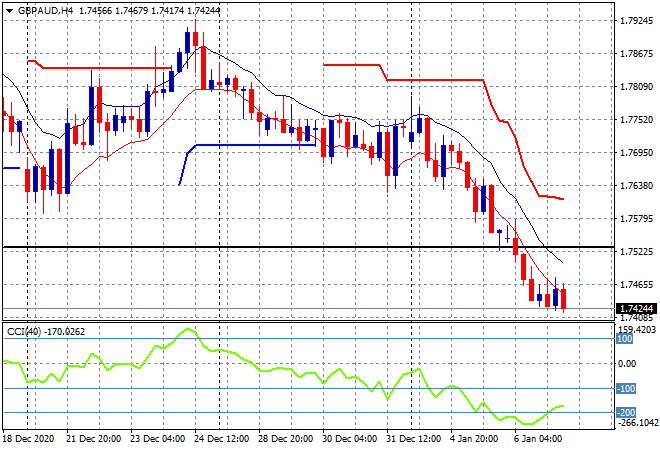
Task: Click the 1.79245 price axis label
Action: coord(637,21)
